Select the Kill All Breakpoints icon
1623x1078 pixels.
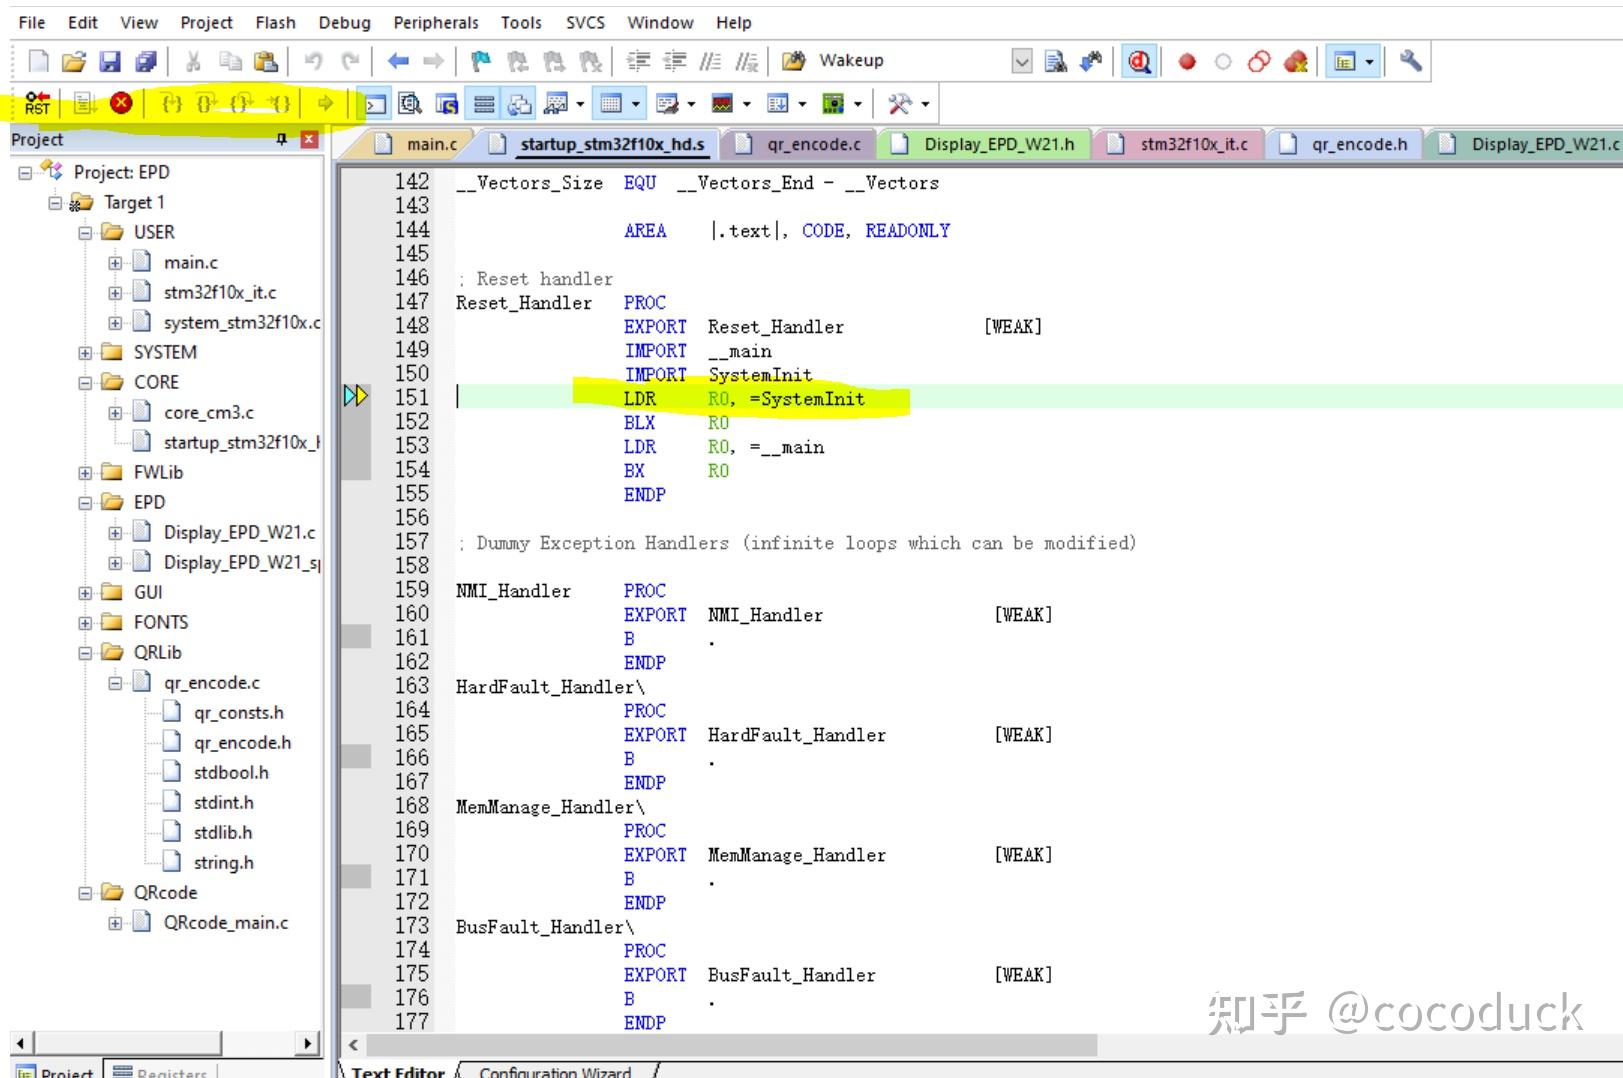pos(1296,61)
